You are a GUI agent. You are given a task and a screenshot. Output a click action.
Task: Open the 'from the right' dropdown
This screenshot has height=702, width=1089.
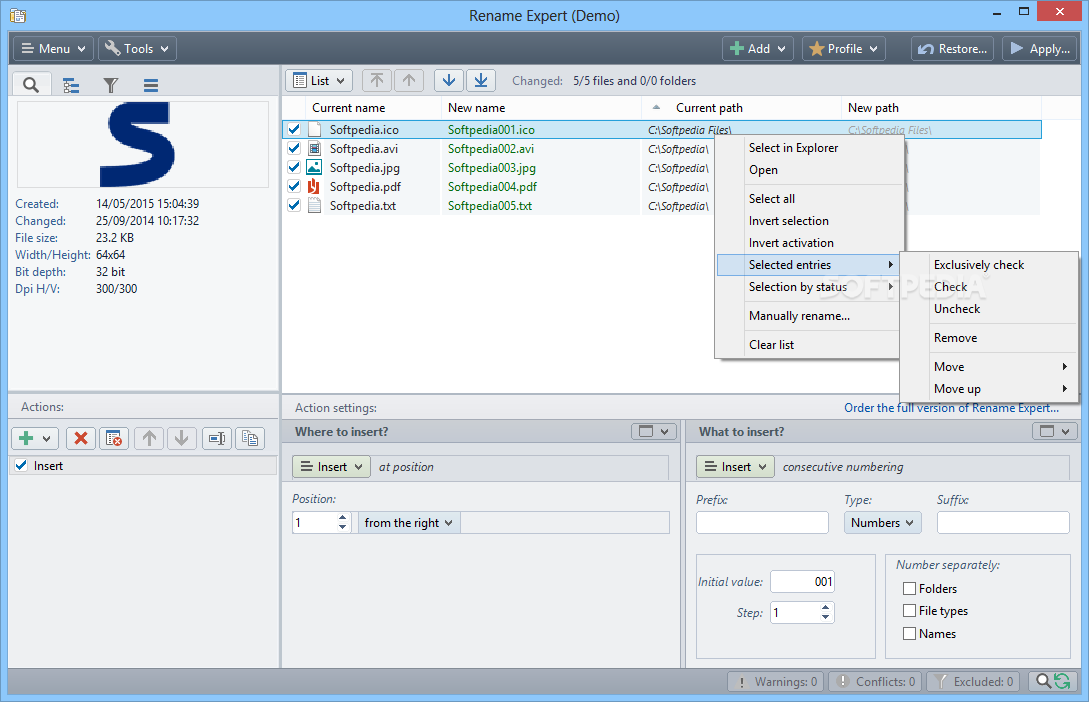pyautogui.click(x=408, y=523)
